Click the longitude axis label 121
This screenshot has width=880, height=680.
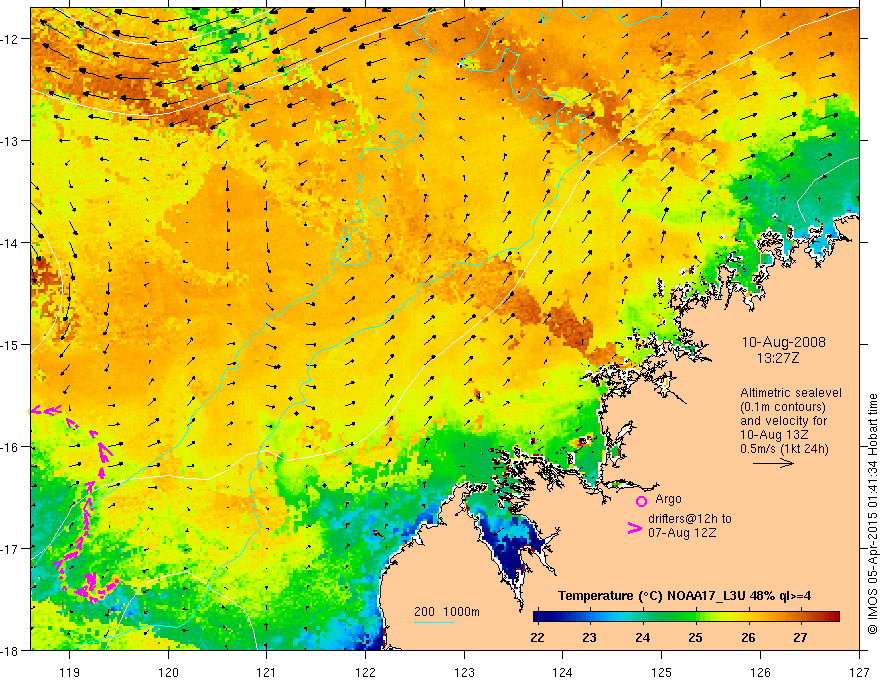pyautogui.click(x=267, y=672)
